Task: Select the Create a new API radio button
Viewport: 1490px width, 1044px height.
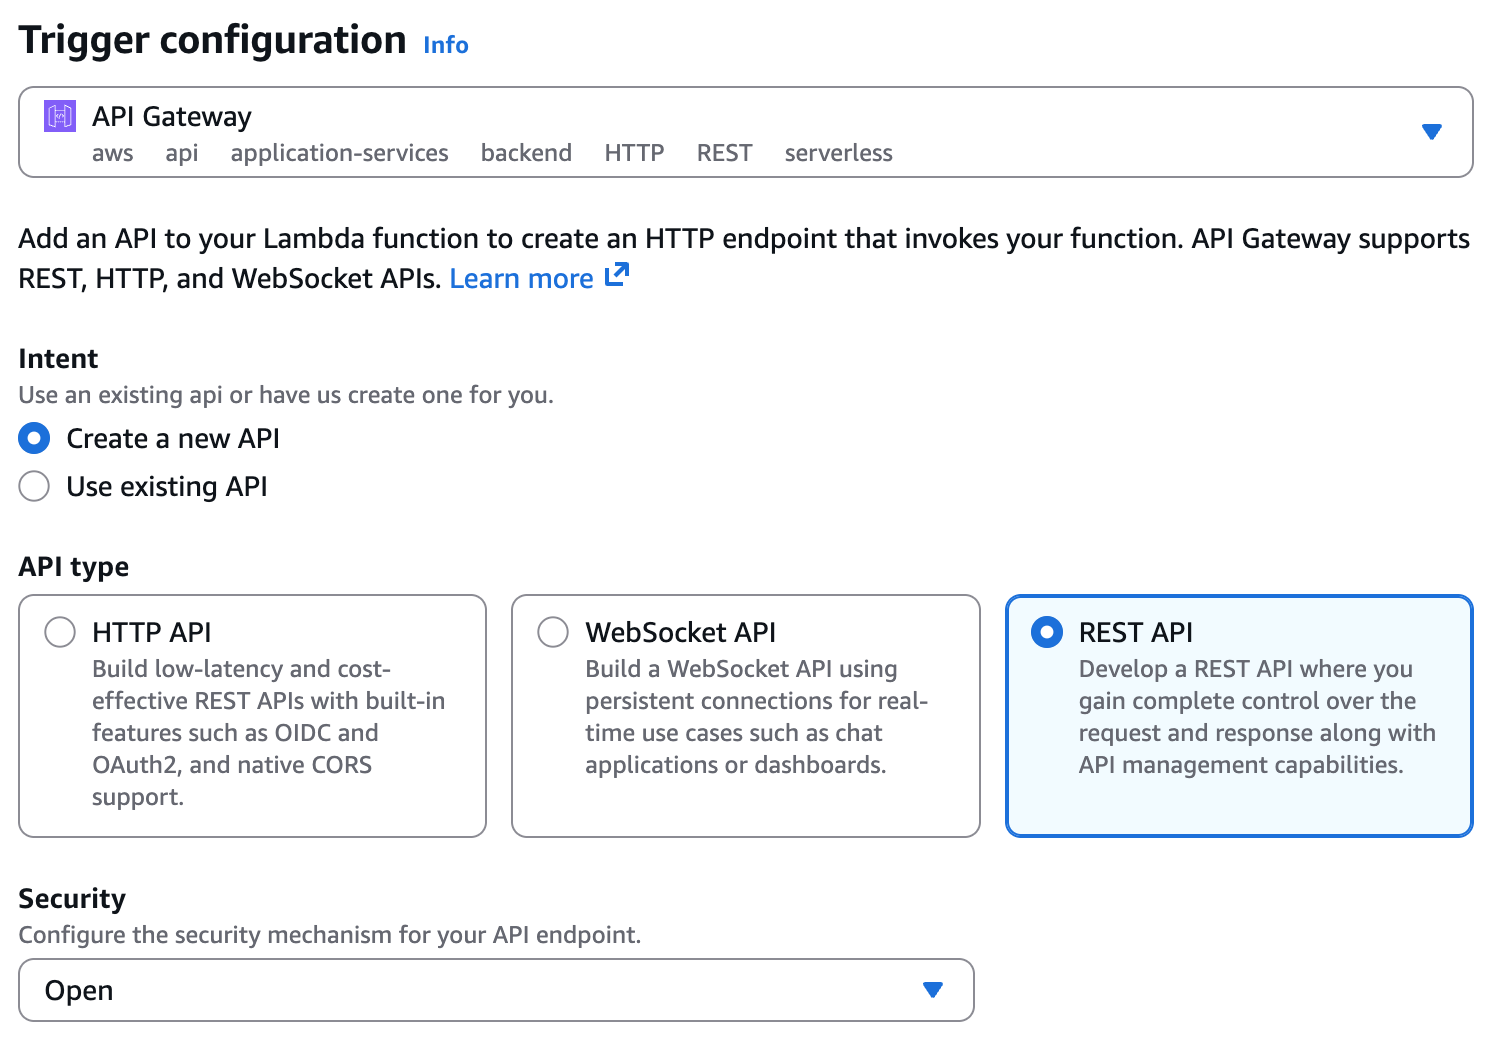Action: [34, 438]
